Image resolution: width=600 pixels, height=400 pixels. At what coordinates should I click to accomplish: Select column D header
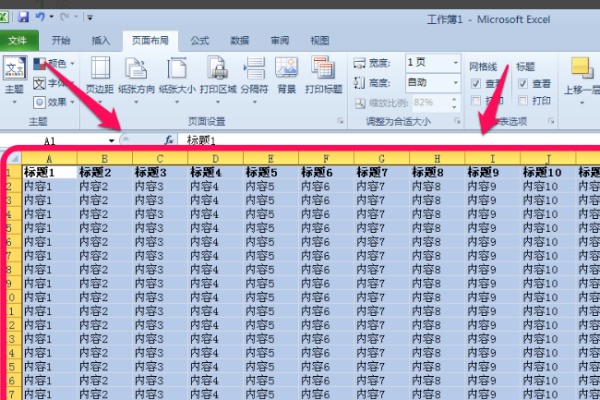[x=215, y=158]
